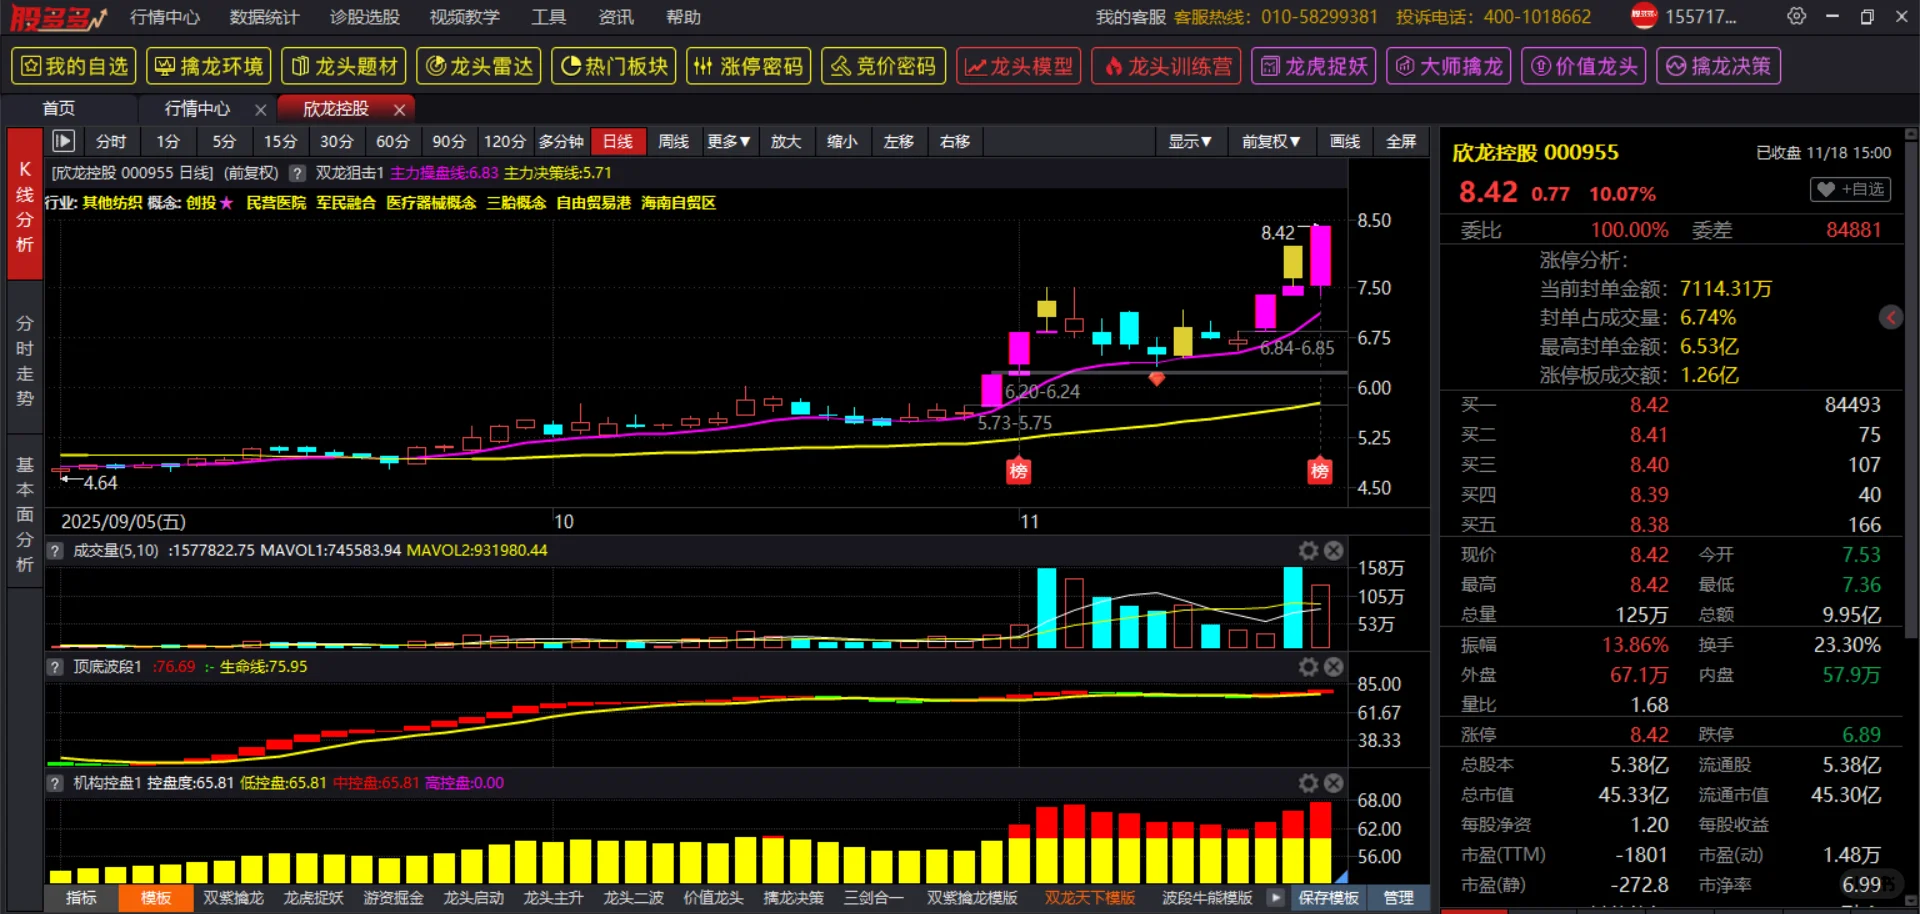Open 擒龙环境 tool
Viewport: 1920px width, 914px height.
209,66
